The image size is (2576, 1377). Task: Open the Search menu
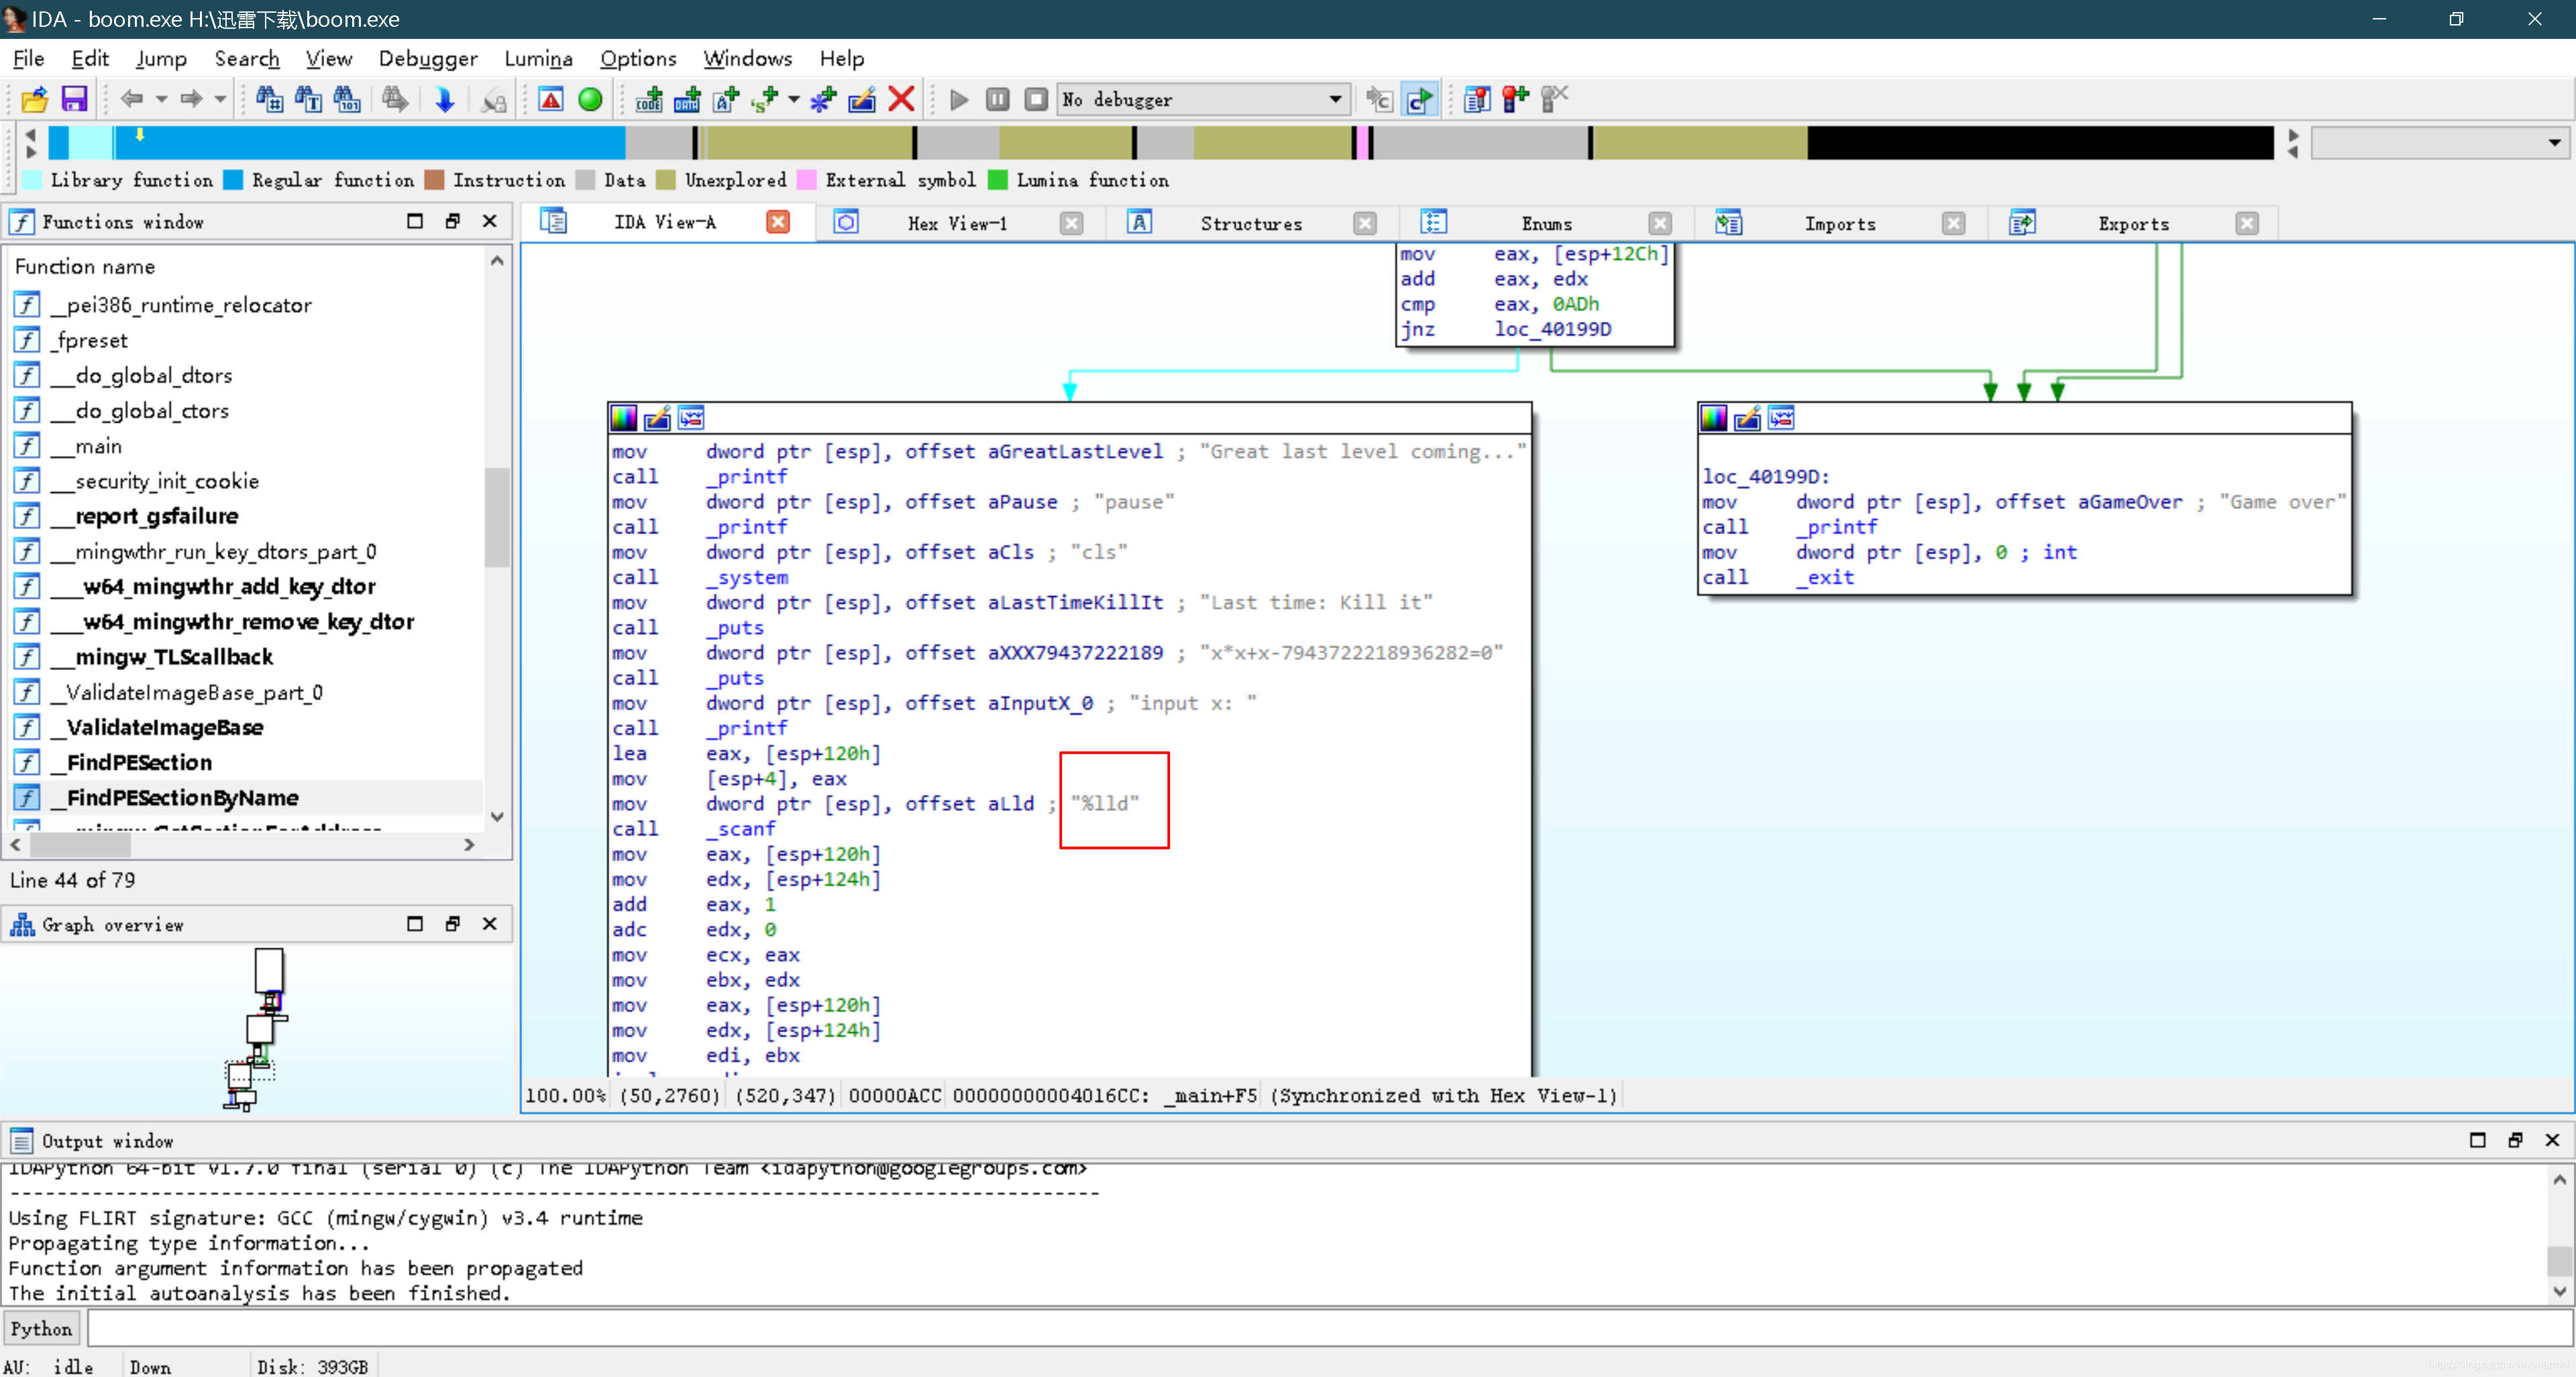click(247, 58)
